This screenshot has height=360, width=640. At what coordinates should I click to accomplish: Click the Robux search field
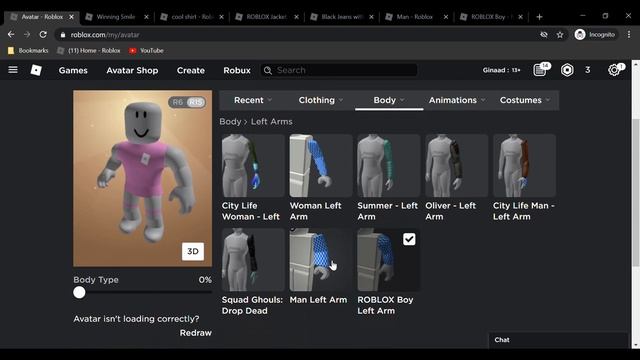(x=339, y=70)
